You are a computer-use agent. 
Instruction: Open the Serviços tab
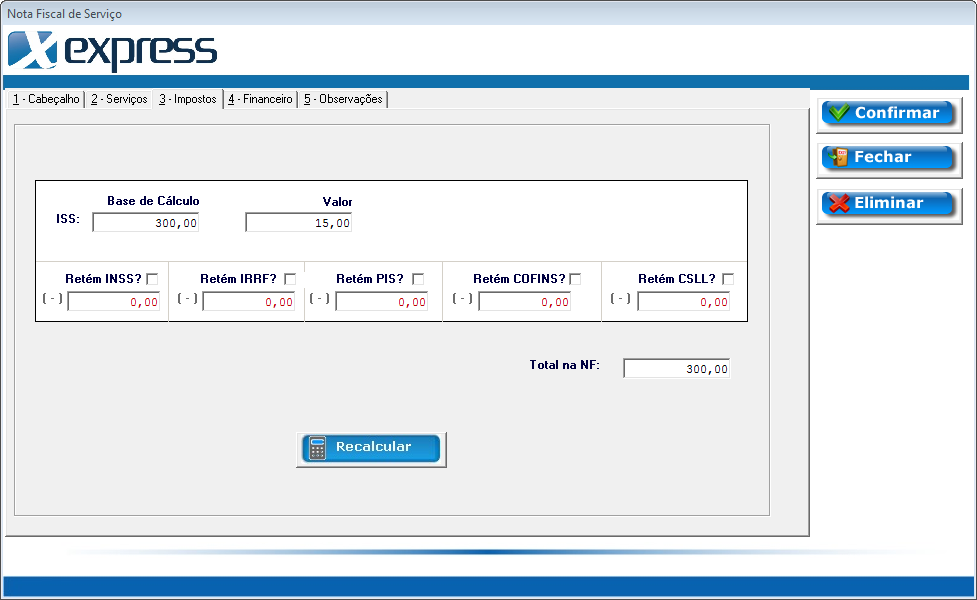pyautogui.click(x=119, y=99)
